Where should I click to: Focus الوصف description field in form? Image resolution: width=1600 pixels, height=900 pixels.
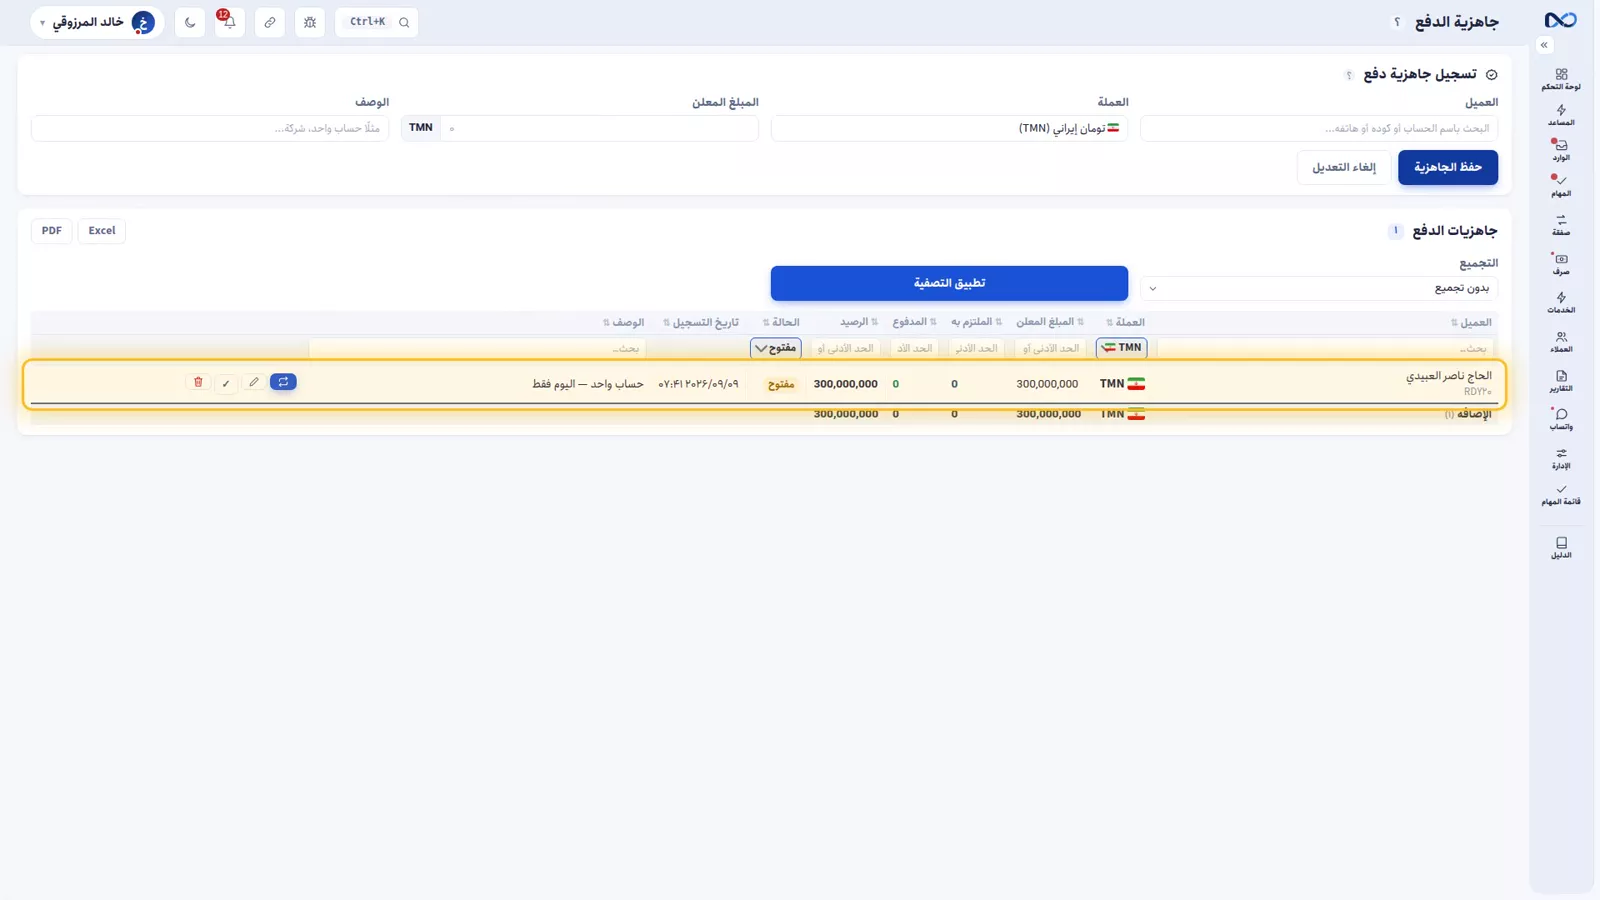coord(210,128)
